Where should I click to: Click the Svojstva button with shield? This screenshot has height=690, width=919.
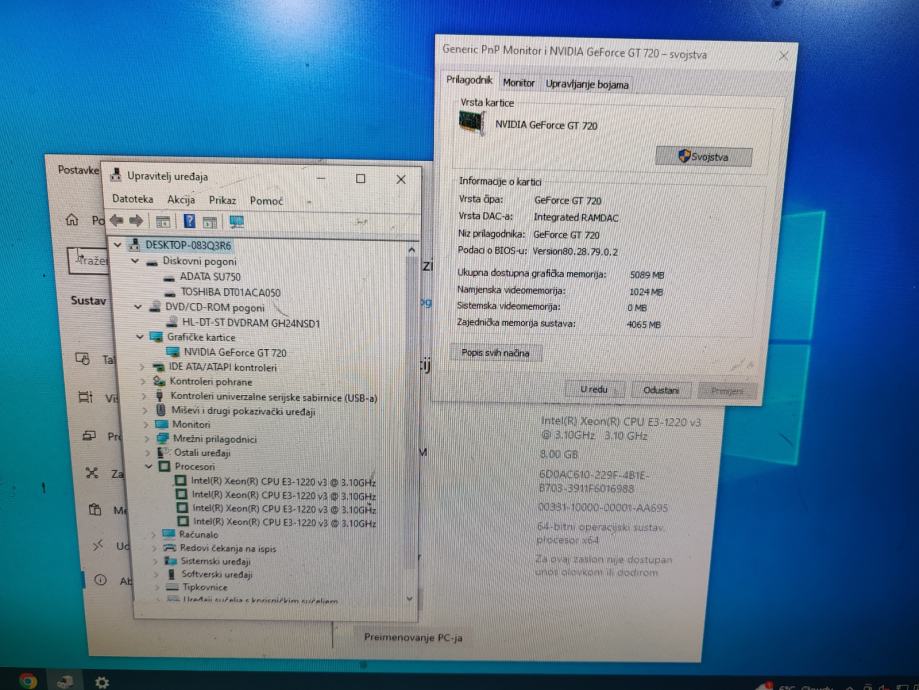pos(703,157)
